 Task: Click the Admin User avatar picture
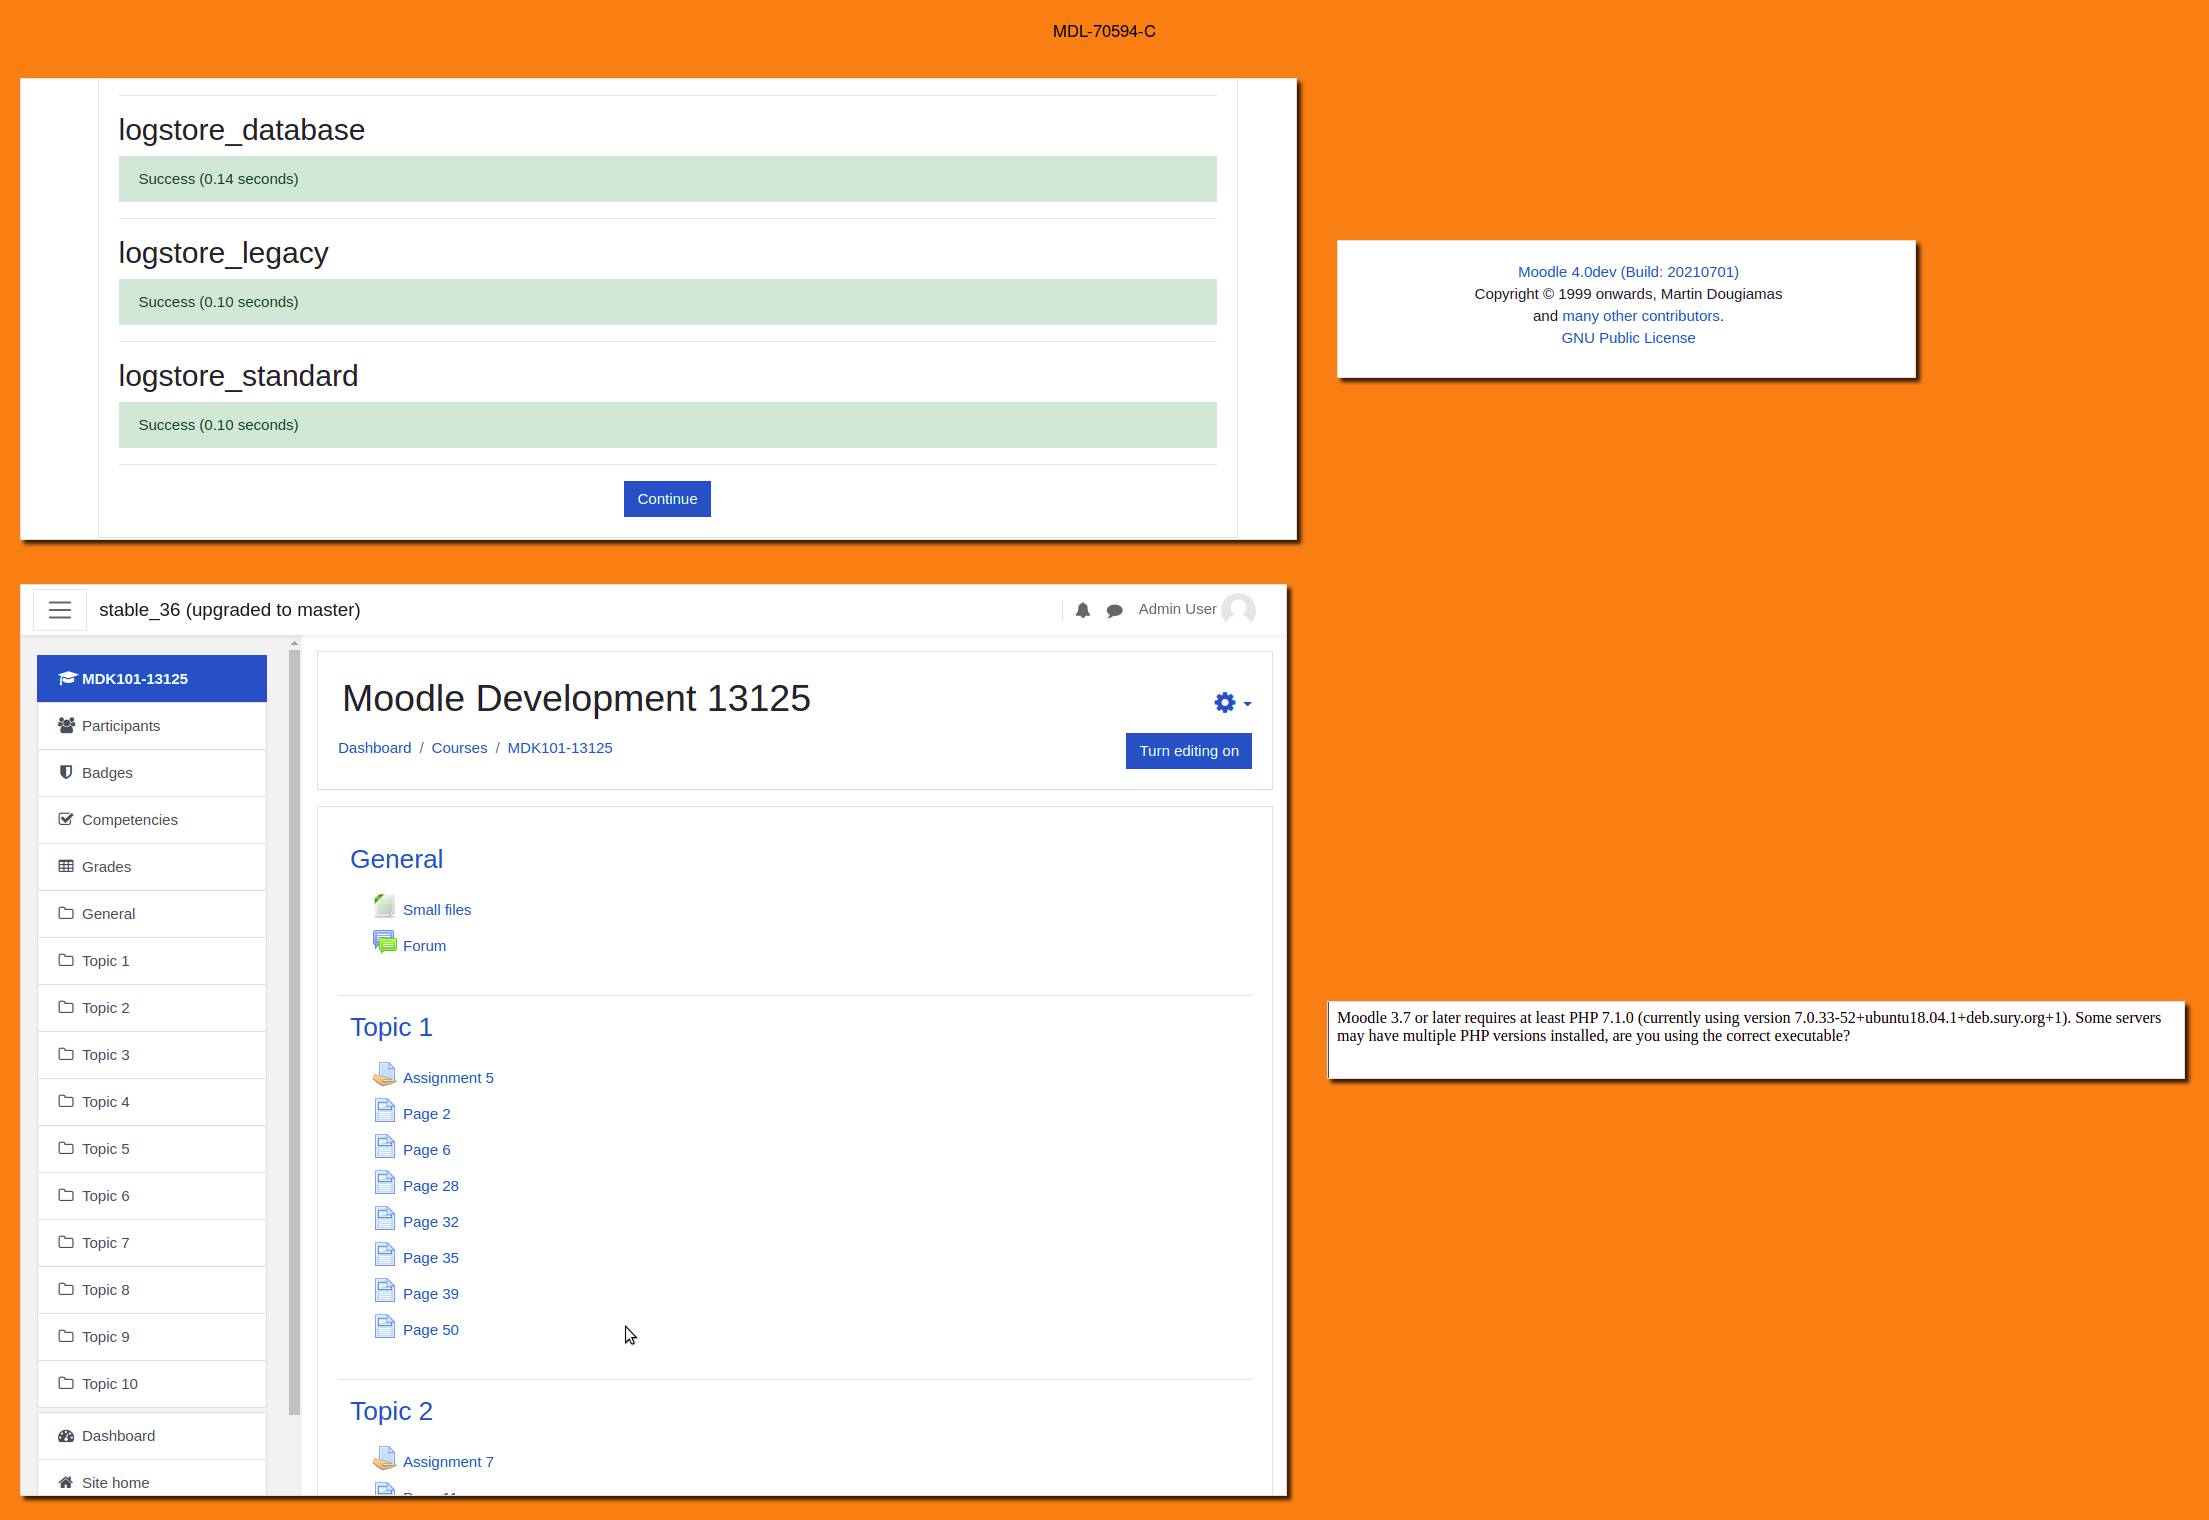pos(1238,610)
